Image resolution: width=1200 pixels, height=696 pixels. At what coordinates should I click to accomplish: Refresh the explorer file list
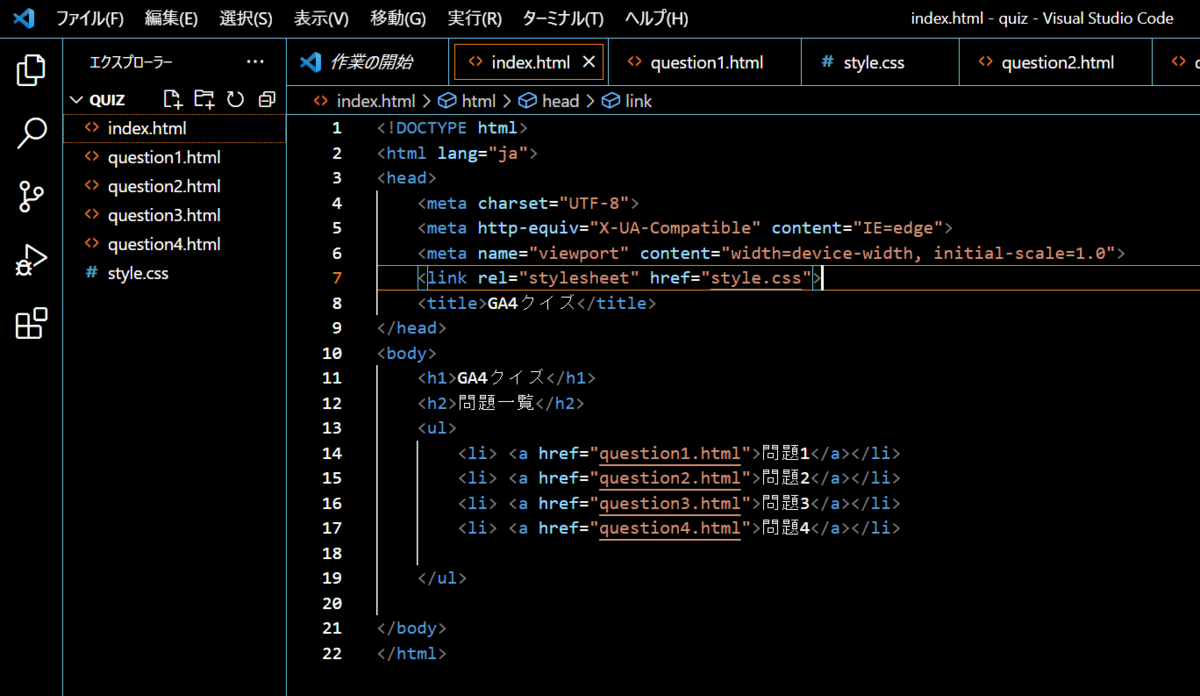(x=236, y=99)
